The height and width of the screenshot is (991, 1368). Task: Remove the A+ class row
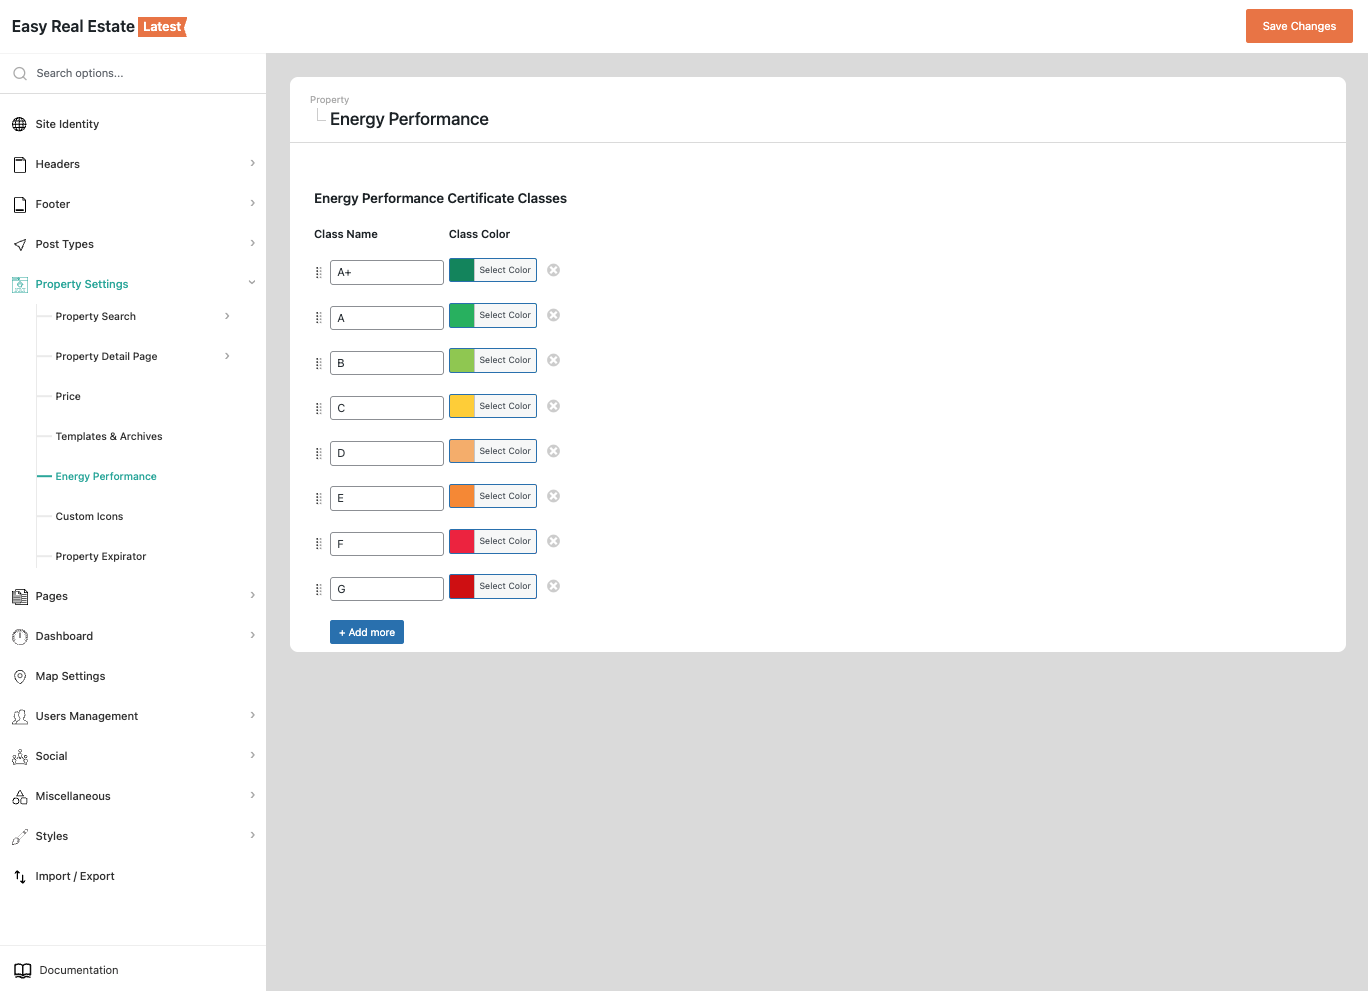coord(553,270)
